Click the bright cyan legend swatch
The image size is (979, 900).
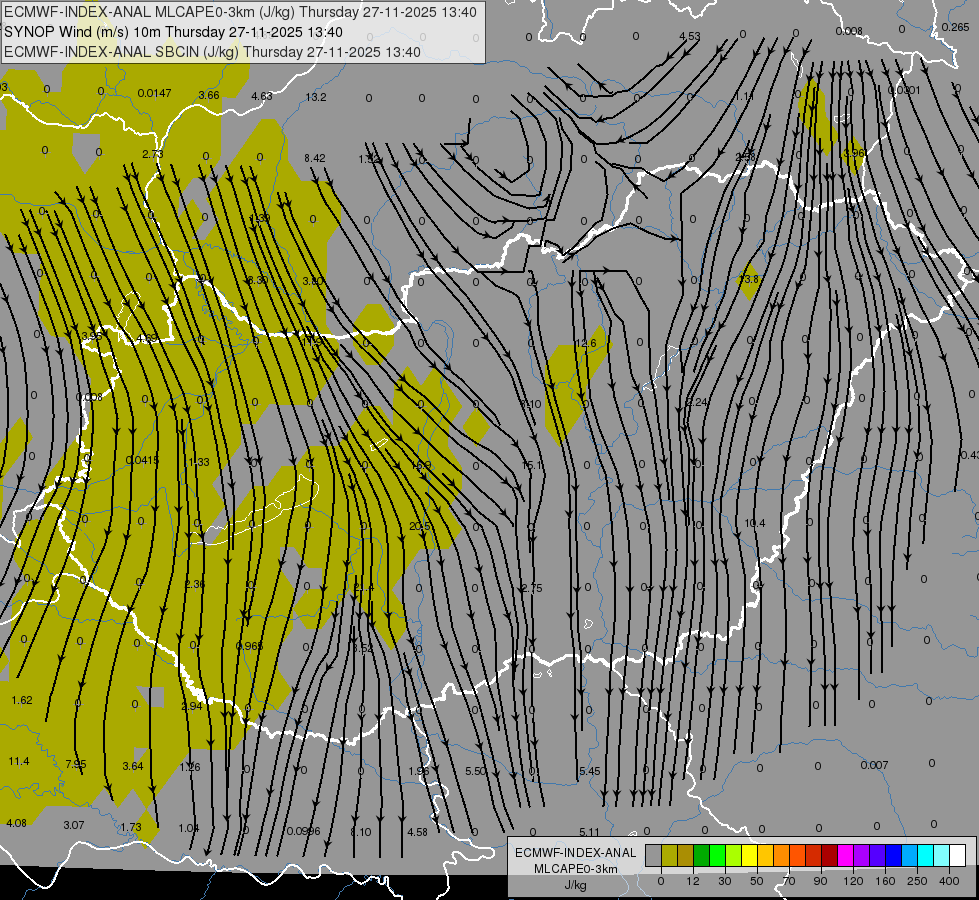point(925,856)
